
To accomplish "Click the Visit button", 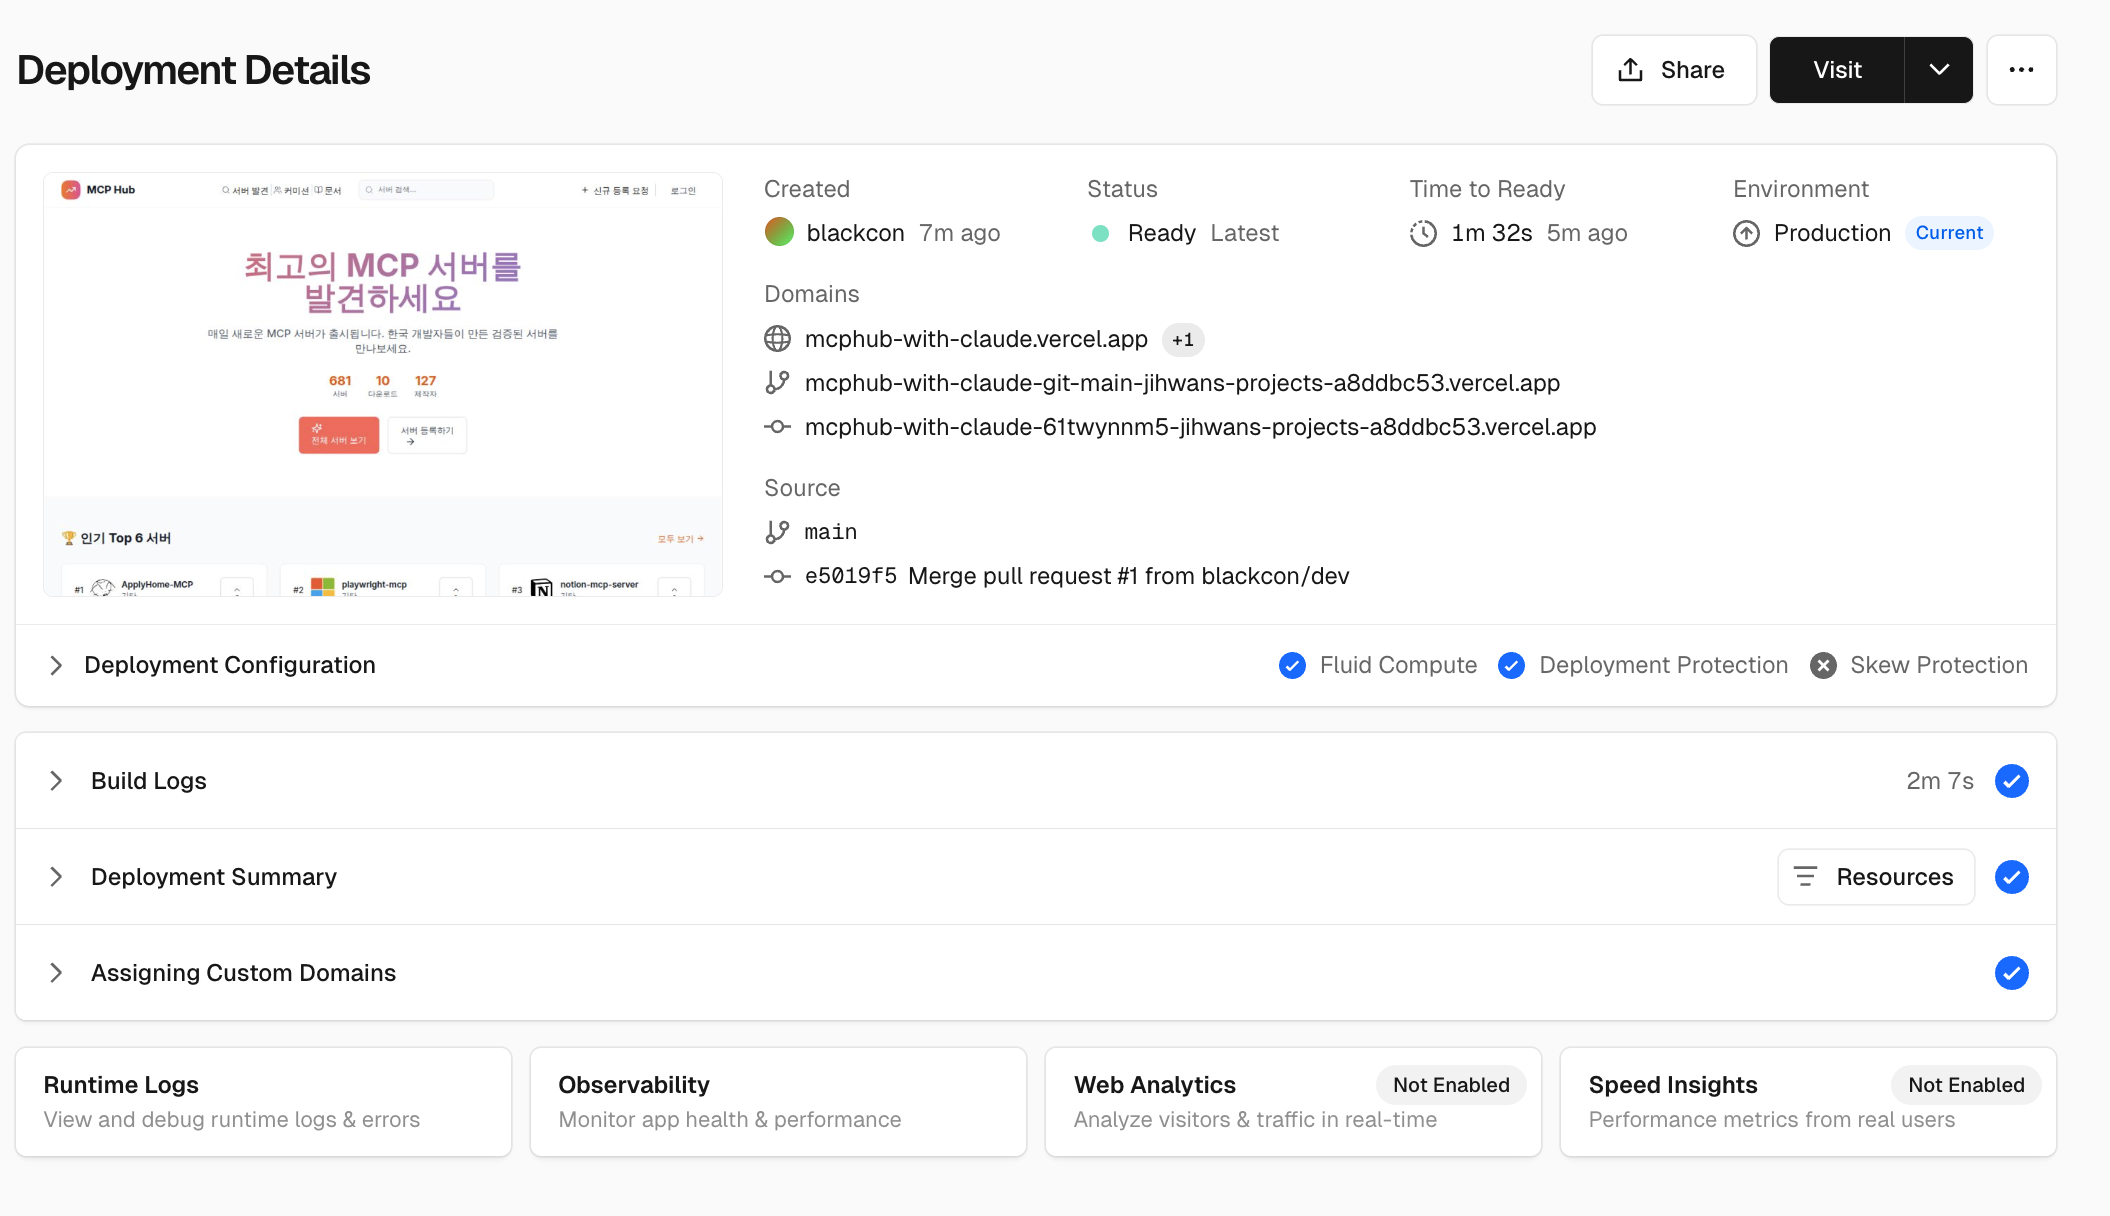I will (1837, 70).
